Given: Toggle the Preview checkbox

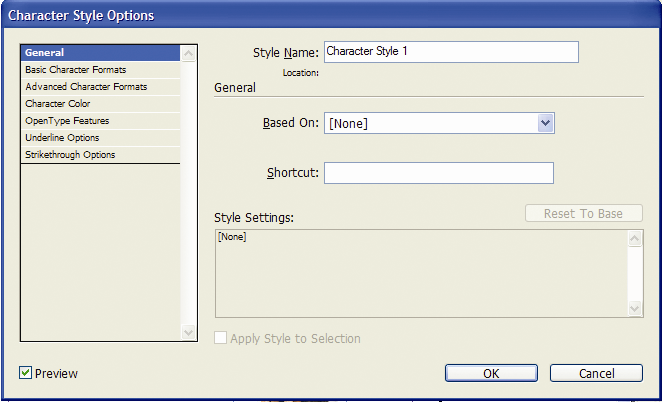Looking at the screenshot, I should pos(25,373).
